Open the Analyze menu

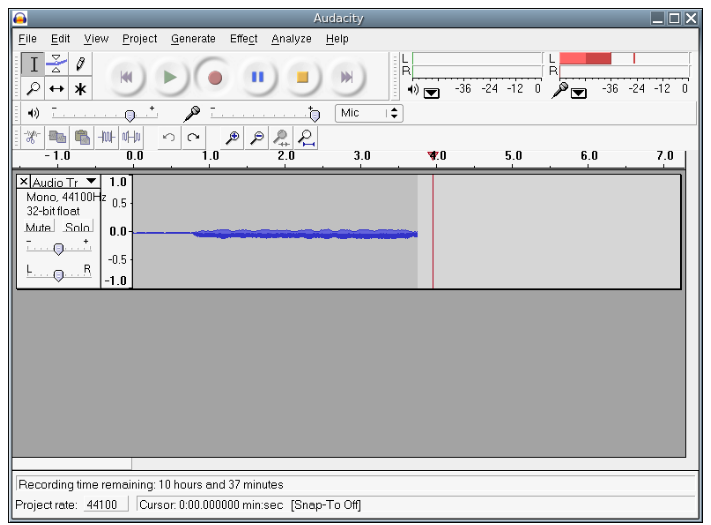[291, 39]
